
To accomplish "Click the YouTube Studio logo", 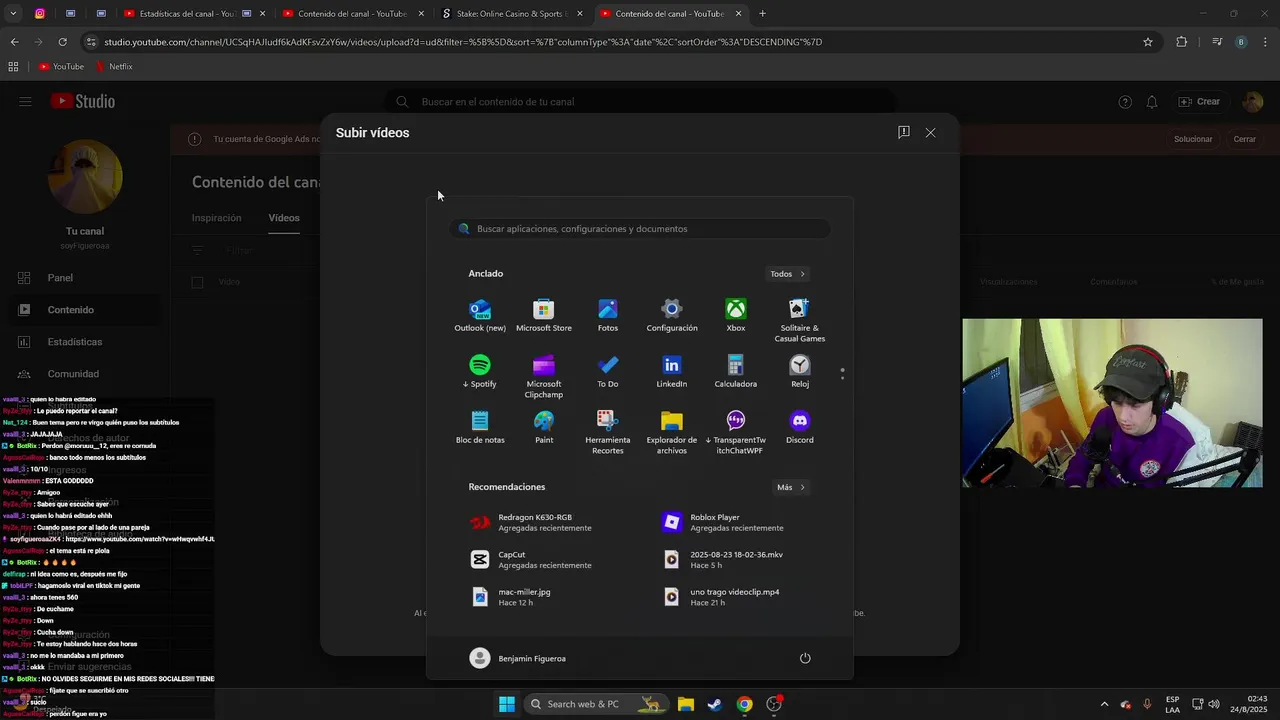I will click(83, 101).
